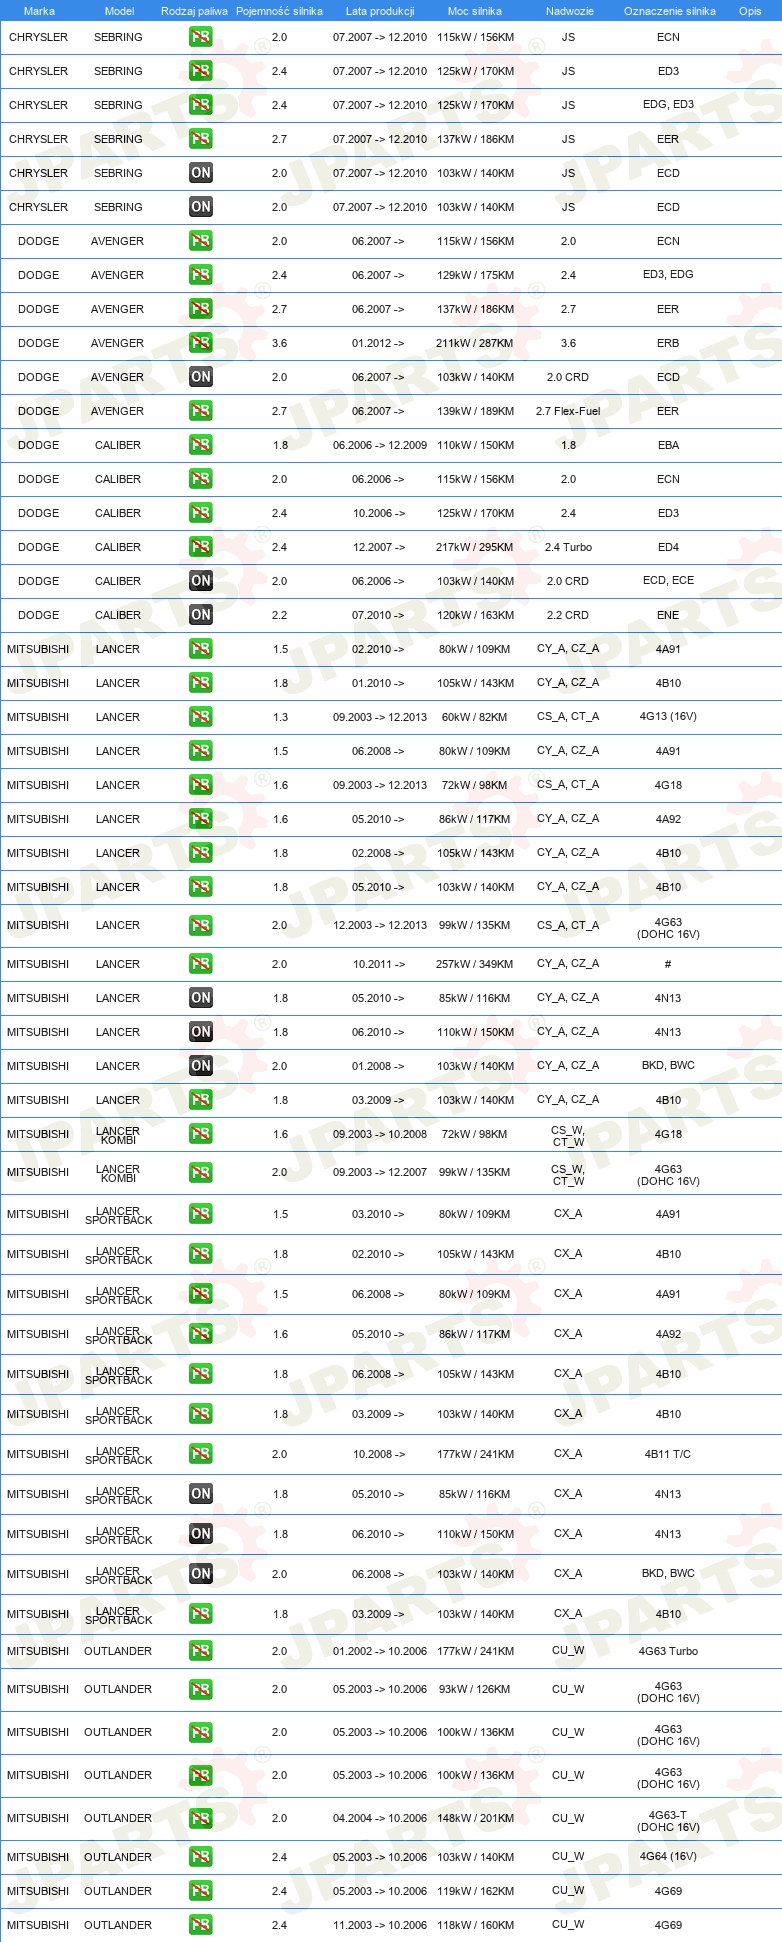Select the 129kW / 175KM power cell

475,275
